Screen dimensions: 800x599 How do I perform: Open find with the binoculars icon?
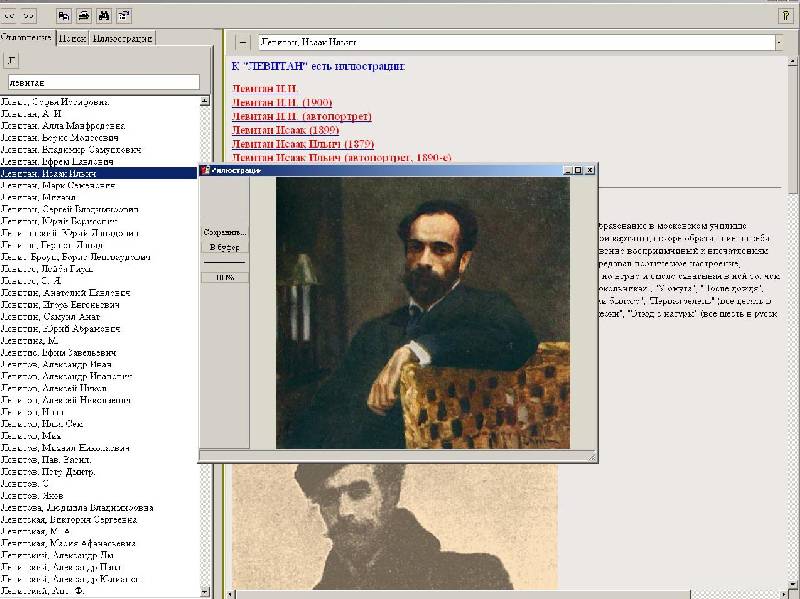click(104, 16)
